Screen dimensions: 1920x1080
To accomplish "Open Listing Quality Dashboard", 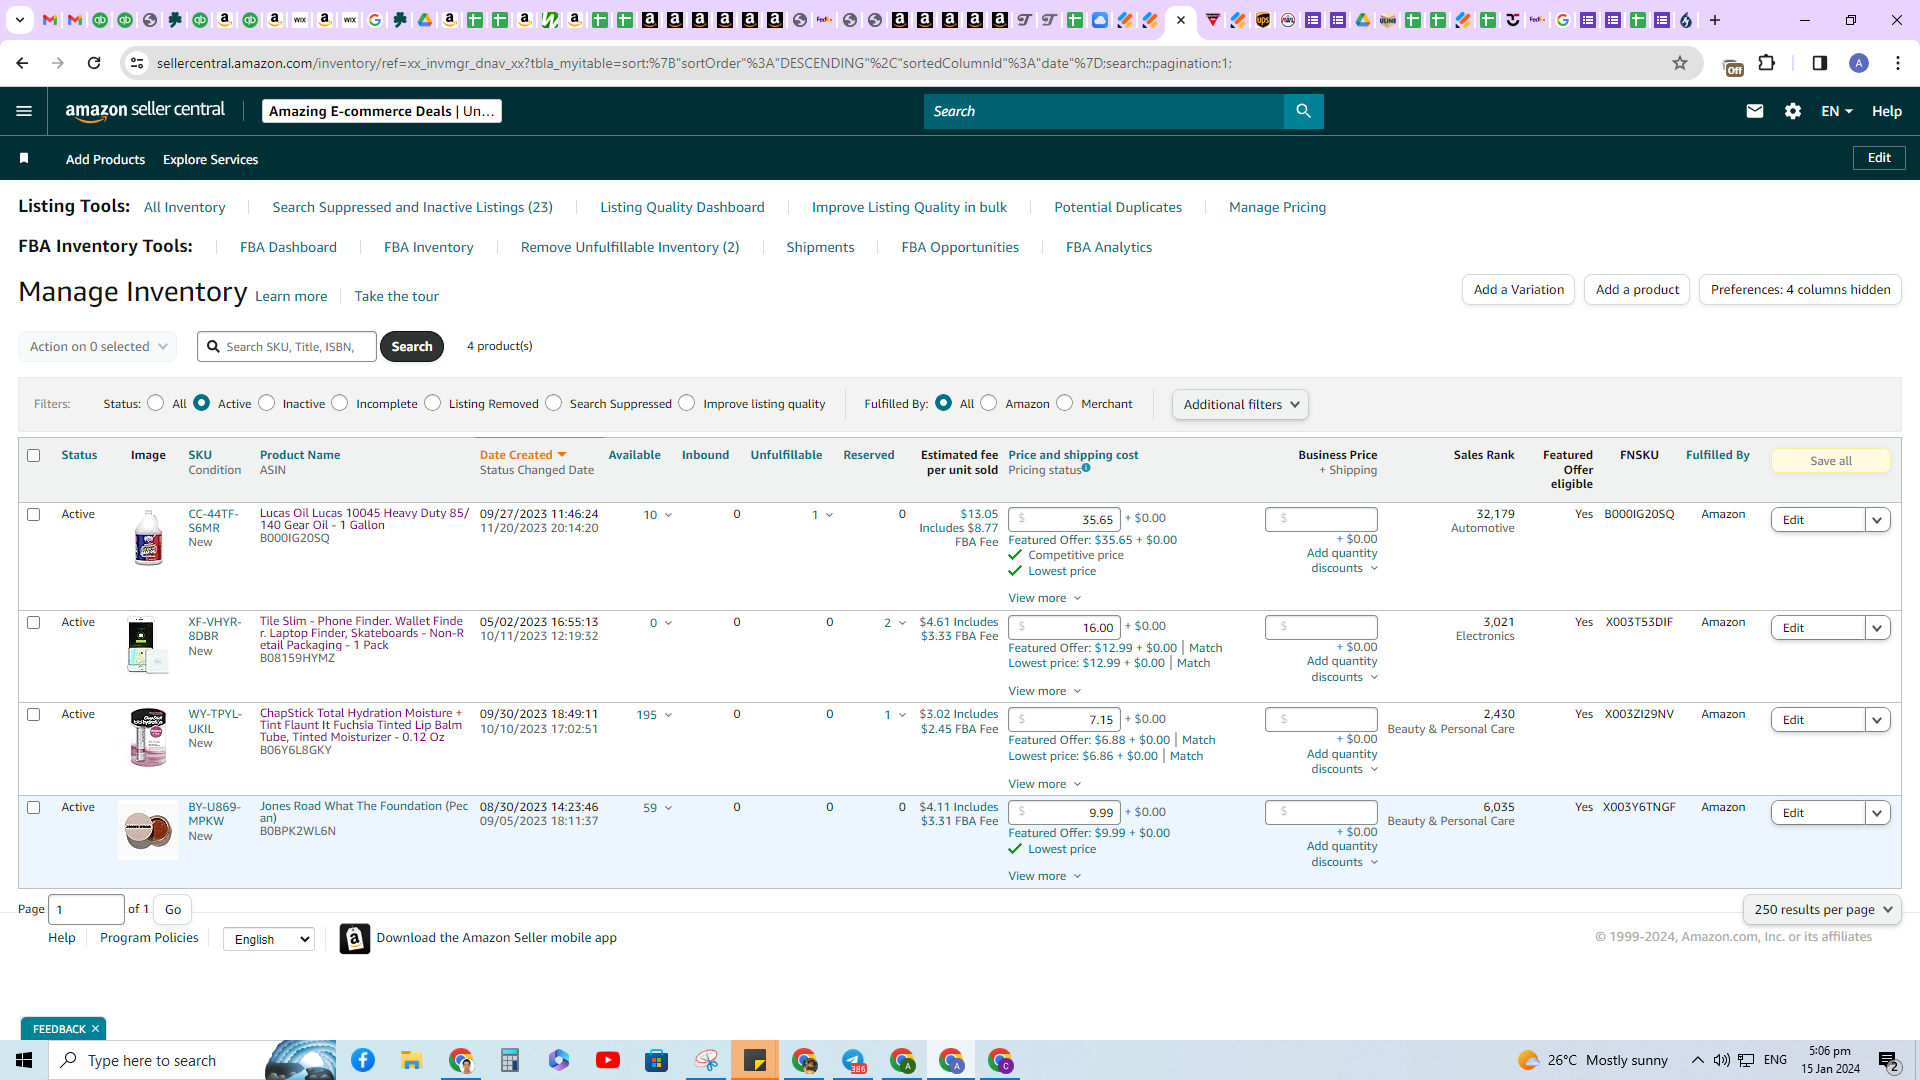I will click(x=682, y=208).
